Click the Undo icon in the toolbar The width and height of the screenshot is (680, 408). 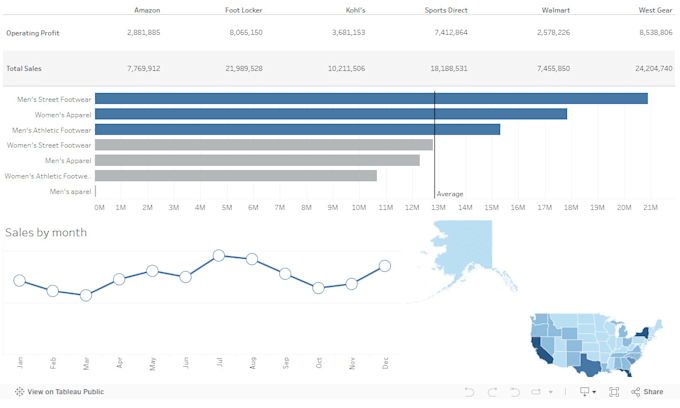pyautogui.click(x=469, y=392)
